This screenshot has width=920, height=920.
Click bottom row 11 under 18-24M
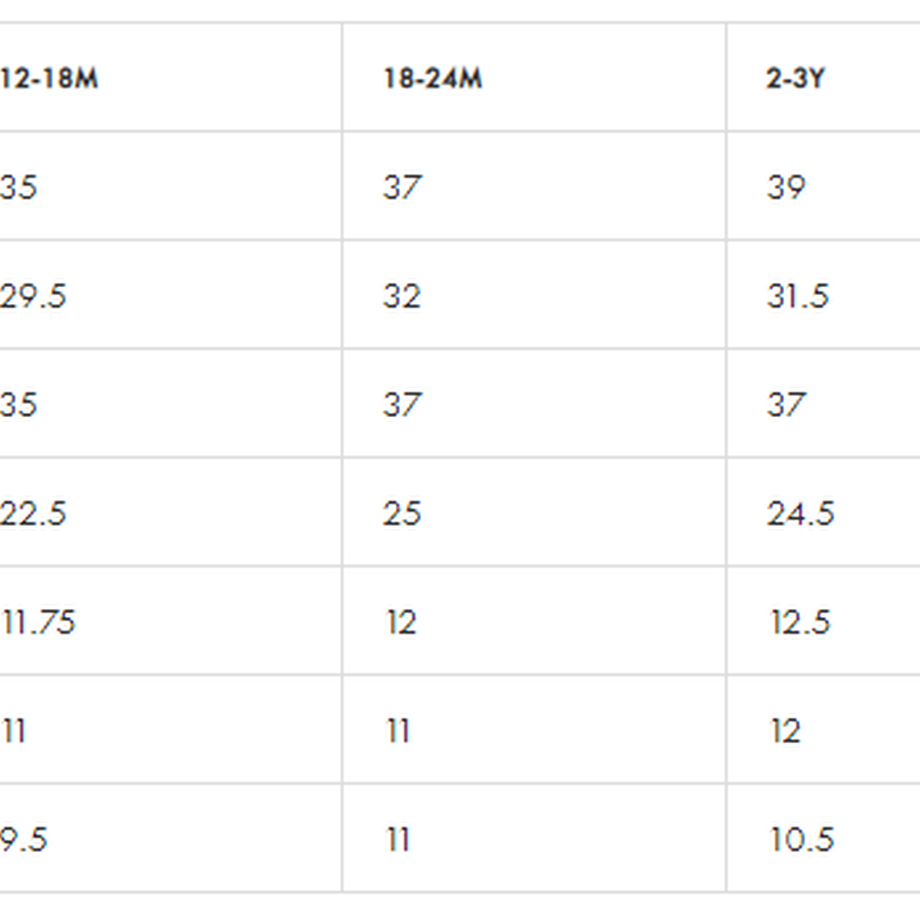(x=398, y=840)
